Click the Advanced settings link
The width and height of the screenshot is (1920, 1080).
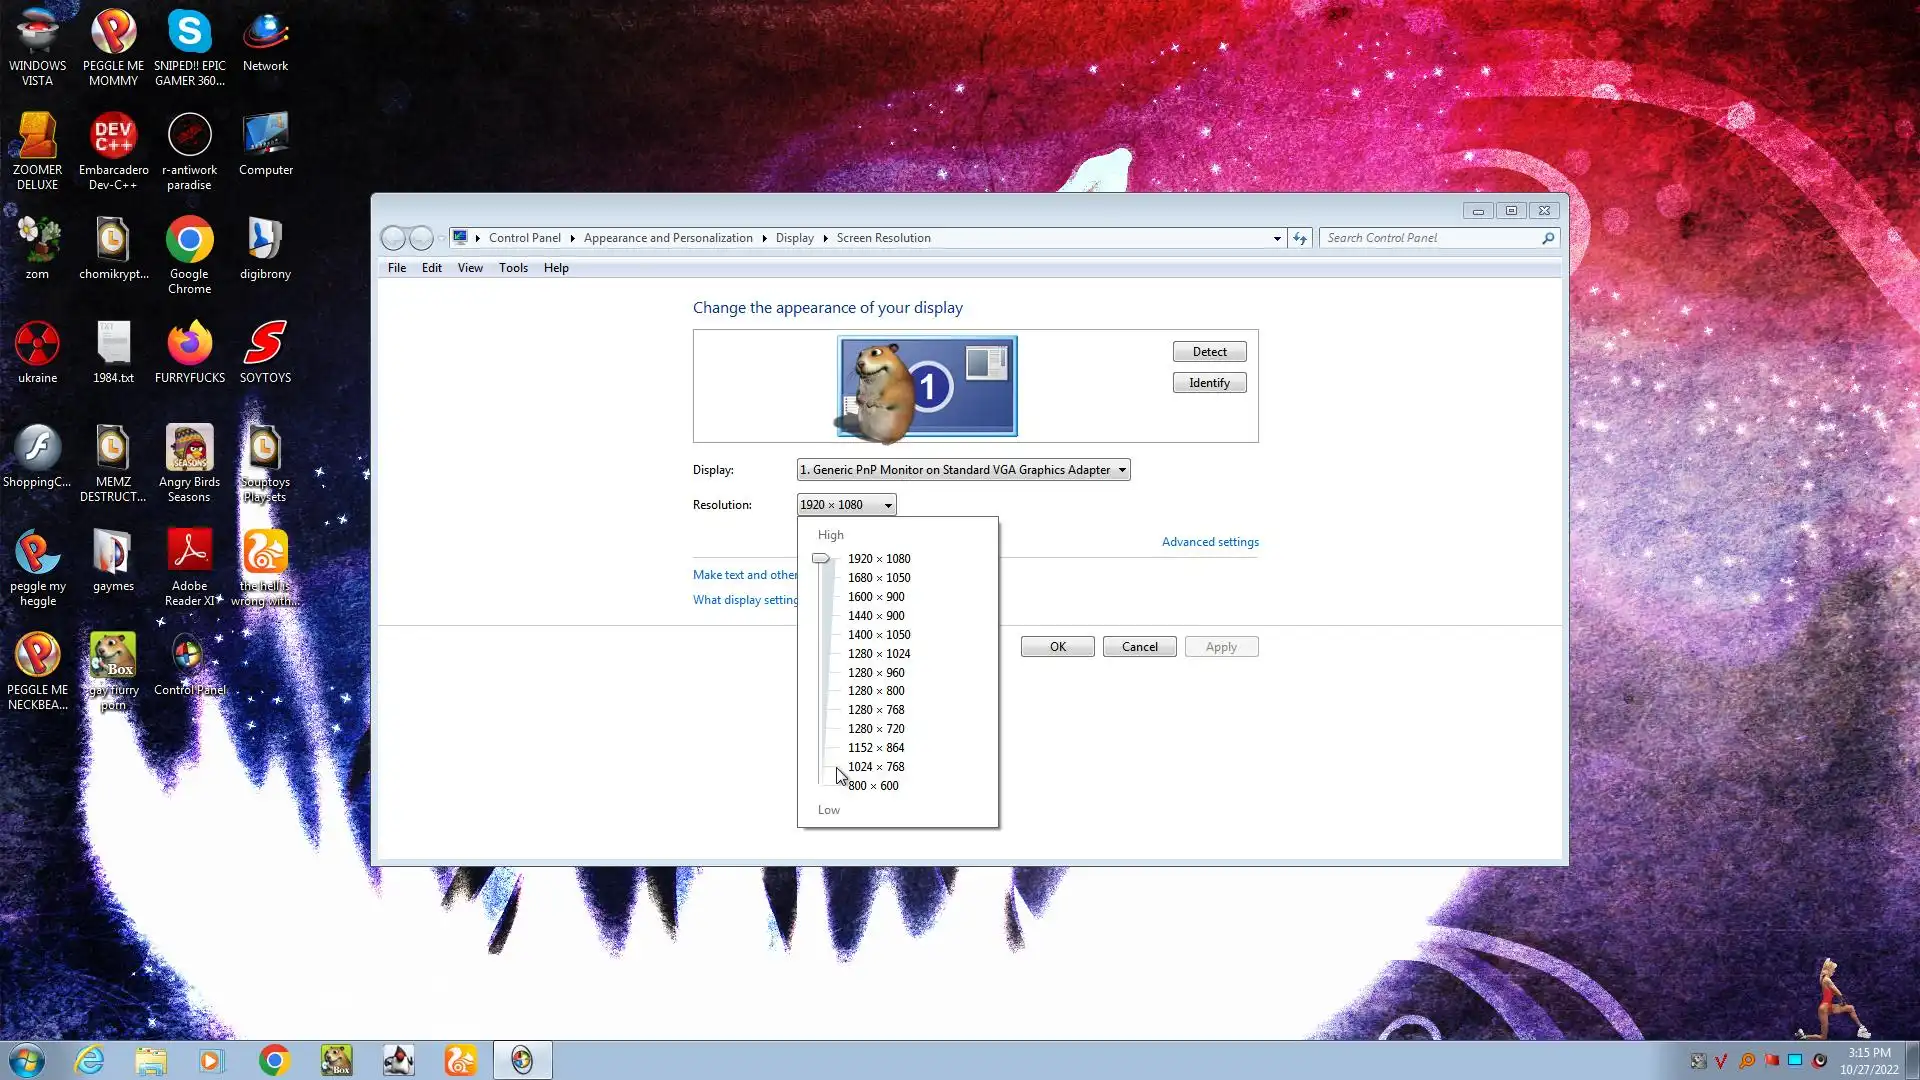click(1210, 542)
